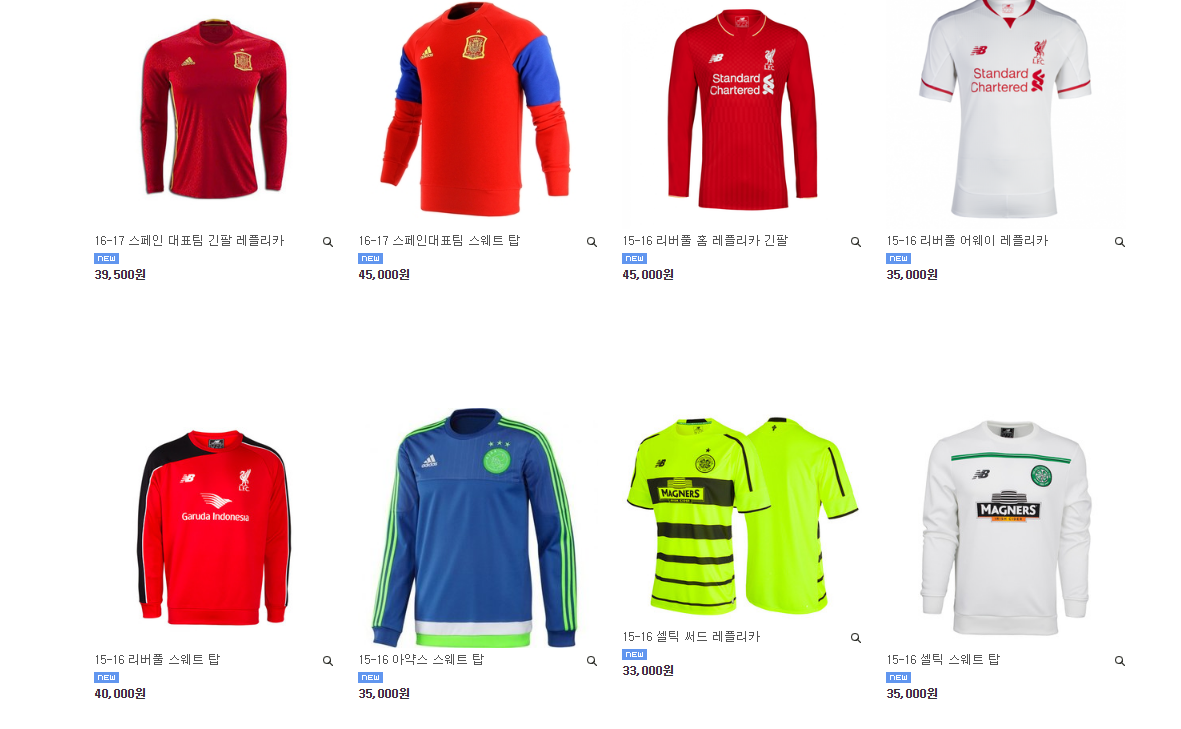Image resolution: width=1181 pixels, height=729 pixels.
Task: Click magnifier icon next to 15-16 리버풀 스웨트 탑
Action: (328, 660)
